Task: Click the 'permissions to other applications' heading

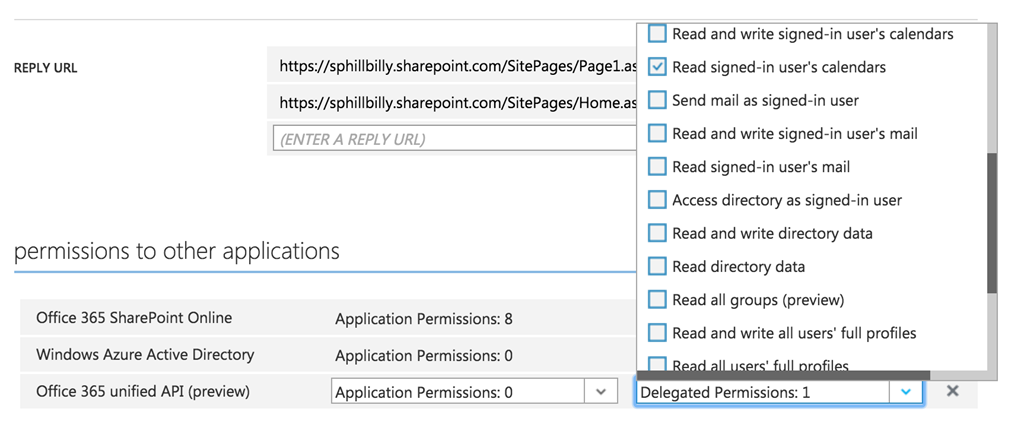Action: pos(176,251)
